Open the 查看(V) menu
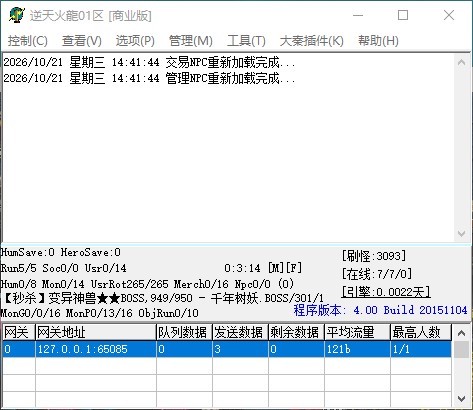Screen dimensions: 473x410 [82, 41]
